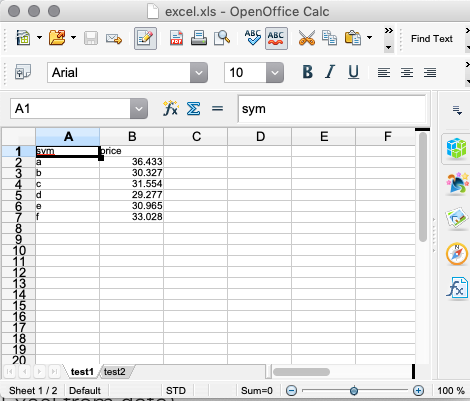
Task: Click cell containing 33.028
Action: point(132,217)
